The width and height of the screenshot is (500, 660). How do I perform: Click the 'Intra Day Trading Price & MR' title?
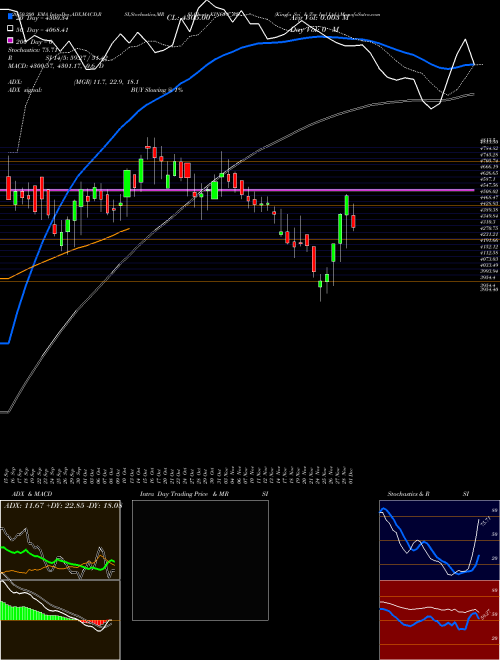[185, 494]
